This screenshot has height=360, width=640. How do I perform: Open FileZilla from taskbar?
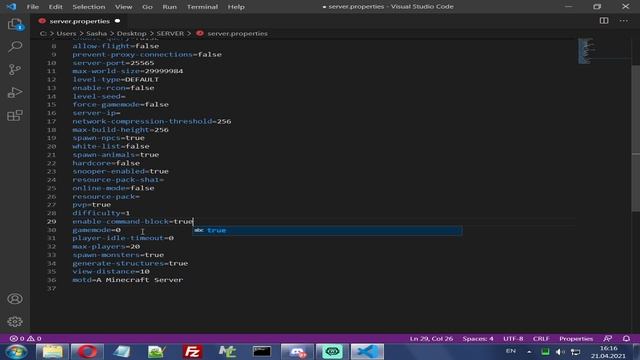(x=192, y=351)
